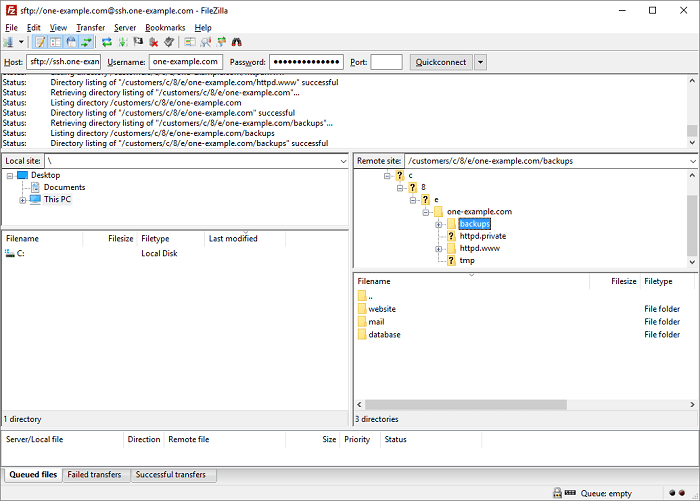
Task: Click the Port input field
Action: 387,62
